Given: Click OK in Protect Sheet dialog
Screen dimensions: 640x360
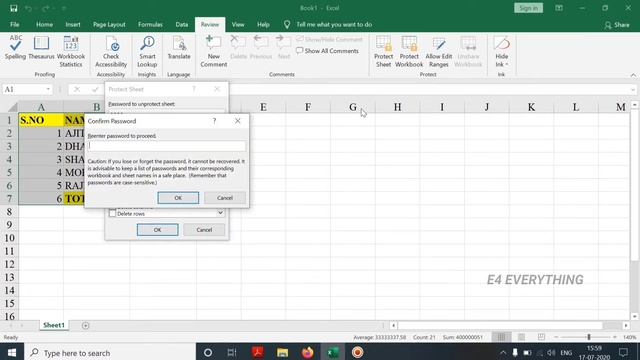Looking at the screenshot, I should click(x=158, y=230).
